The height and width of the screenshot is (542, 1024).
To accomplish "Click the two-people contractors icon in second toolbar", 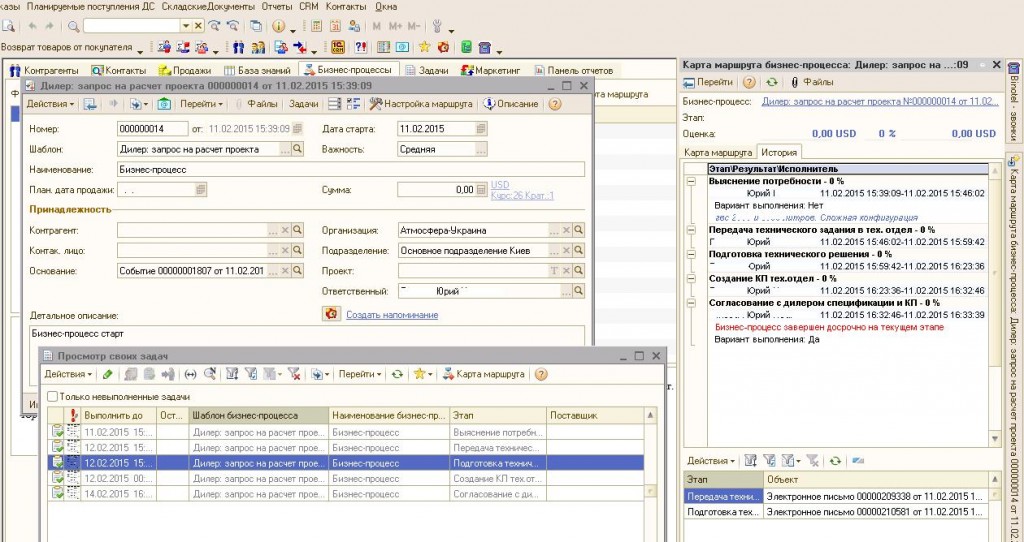I will [x=238, y=47].
